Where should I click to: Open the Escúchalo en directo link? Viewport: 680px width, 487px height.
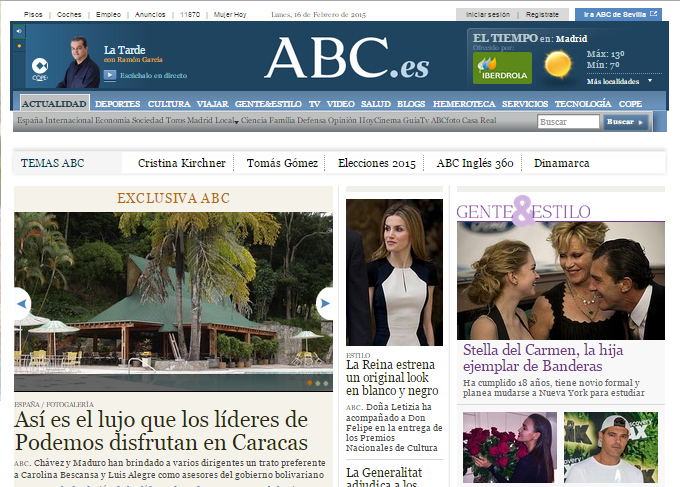pyautogui.click(x=154, y=75)
